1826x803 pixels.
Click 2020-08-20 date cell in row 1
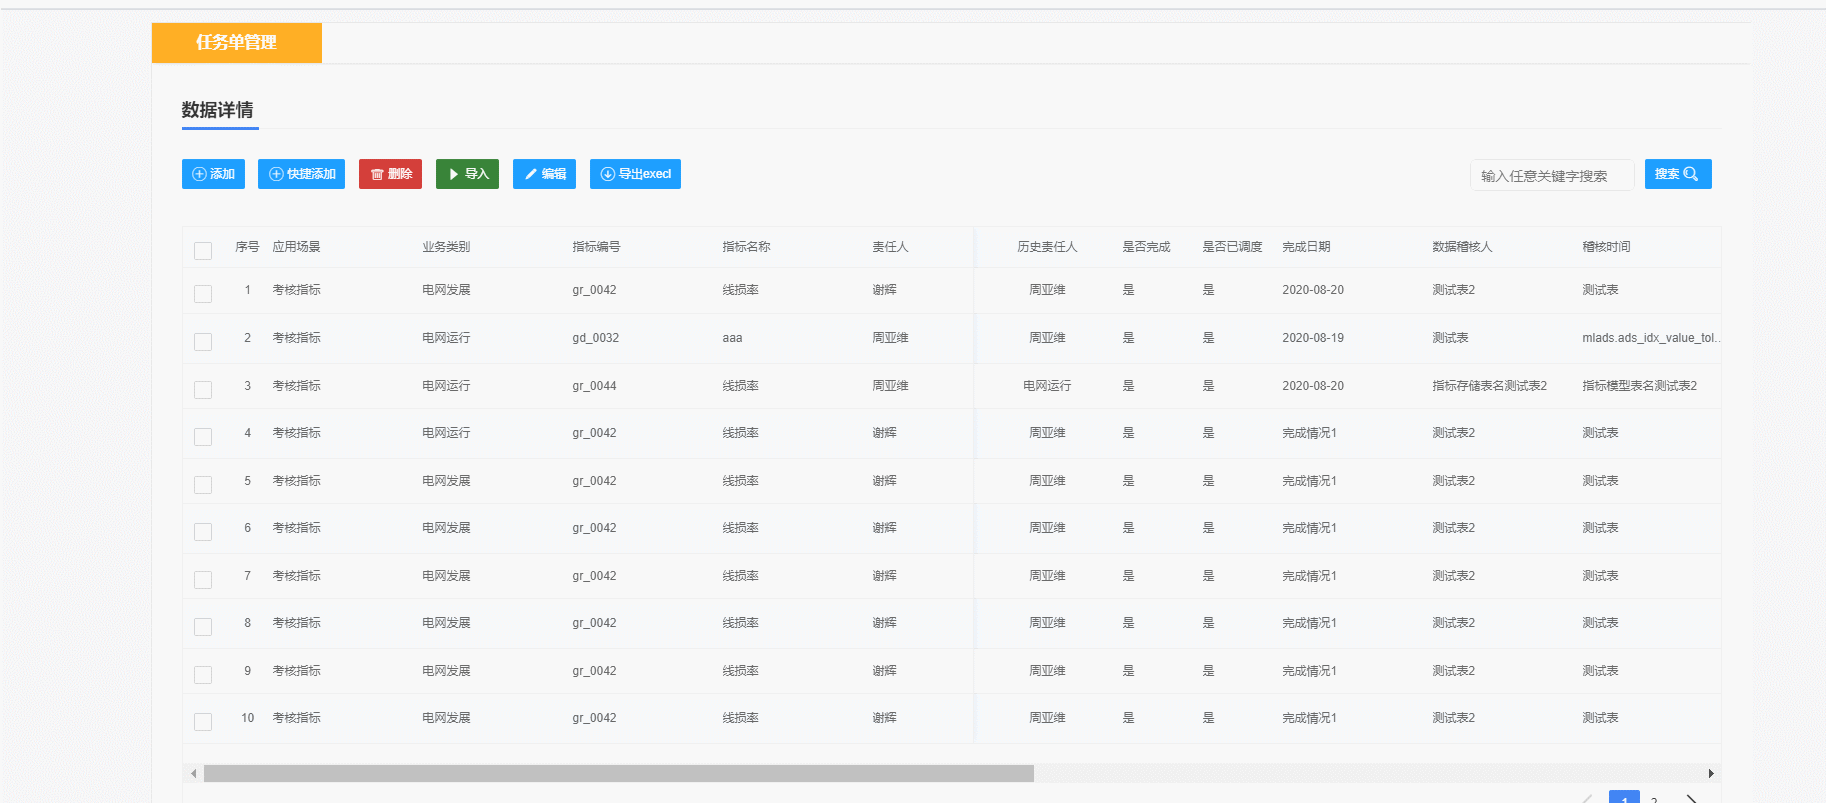point(1313,290)
